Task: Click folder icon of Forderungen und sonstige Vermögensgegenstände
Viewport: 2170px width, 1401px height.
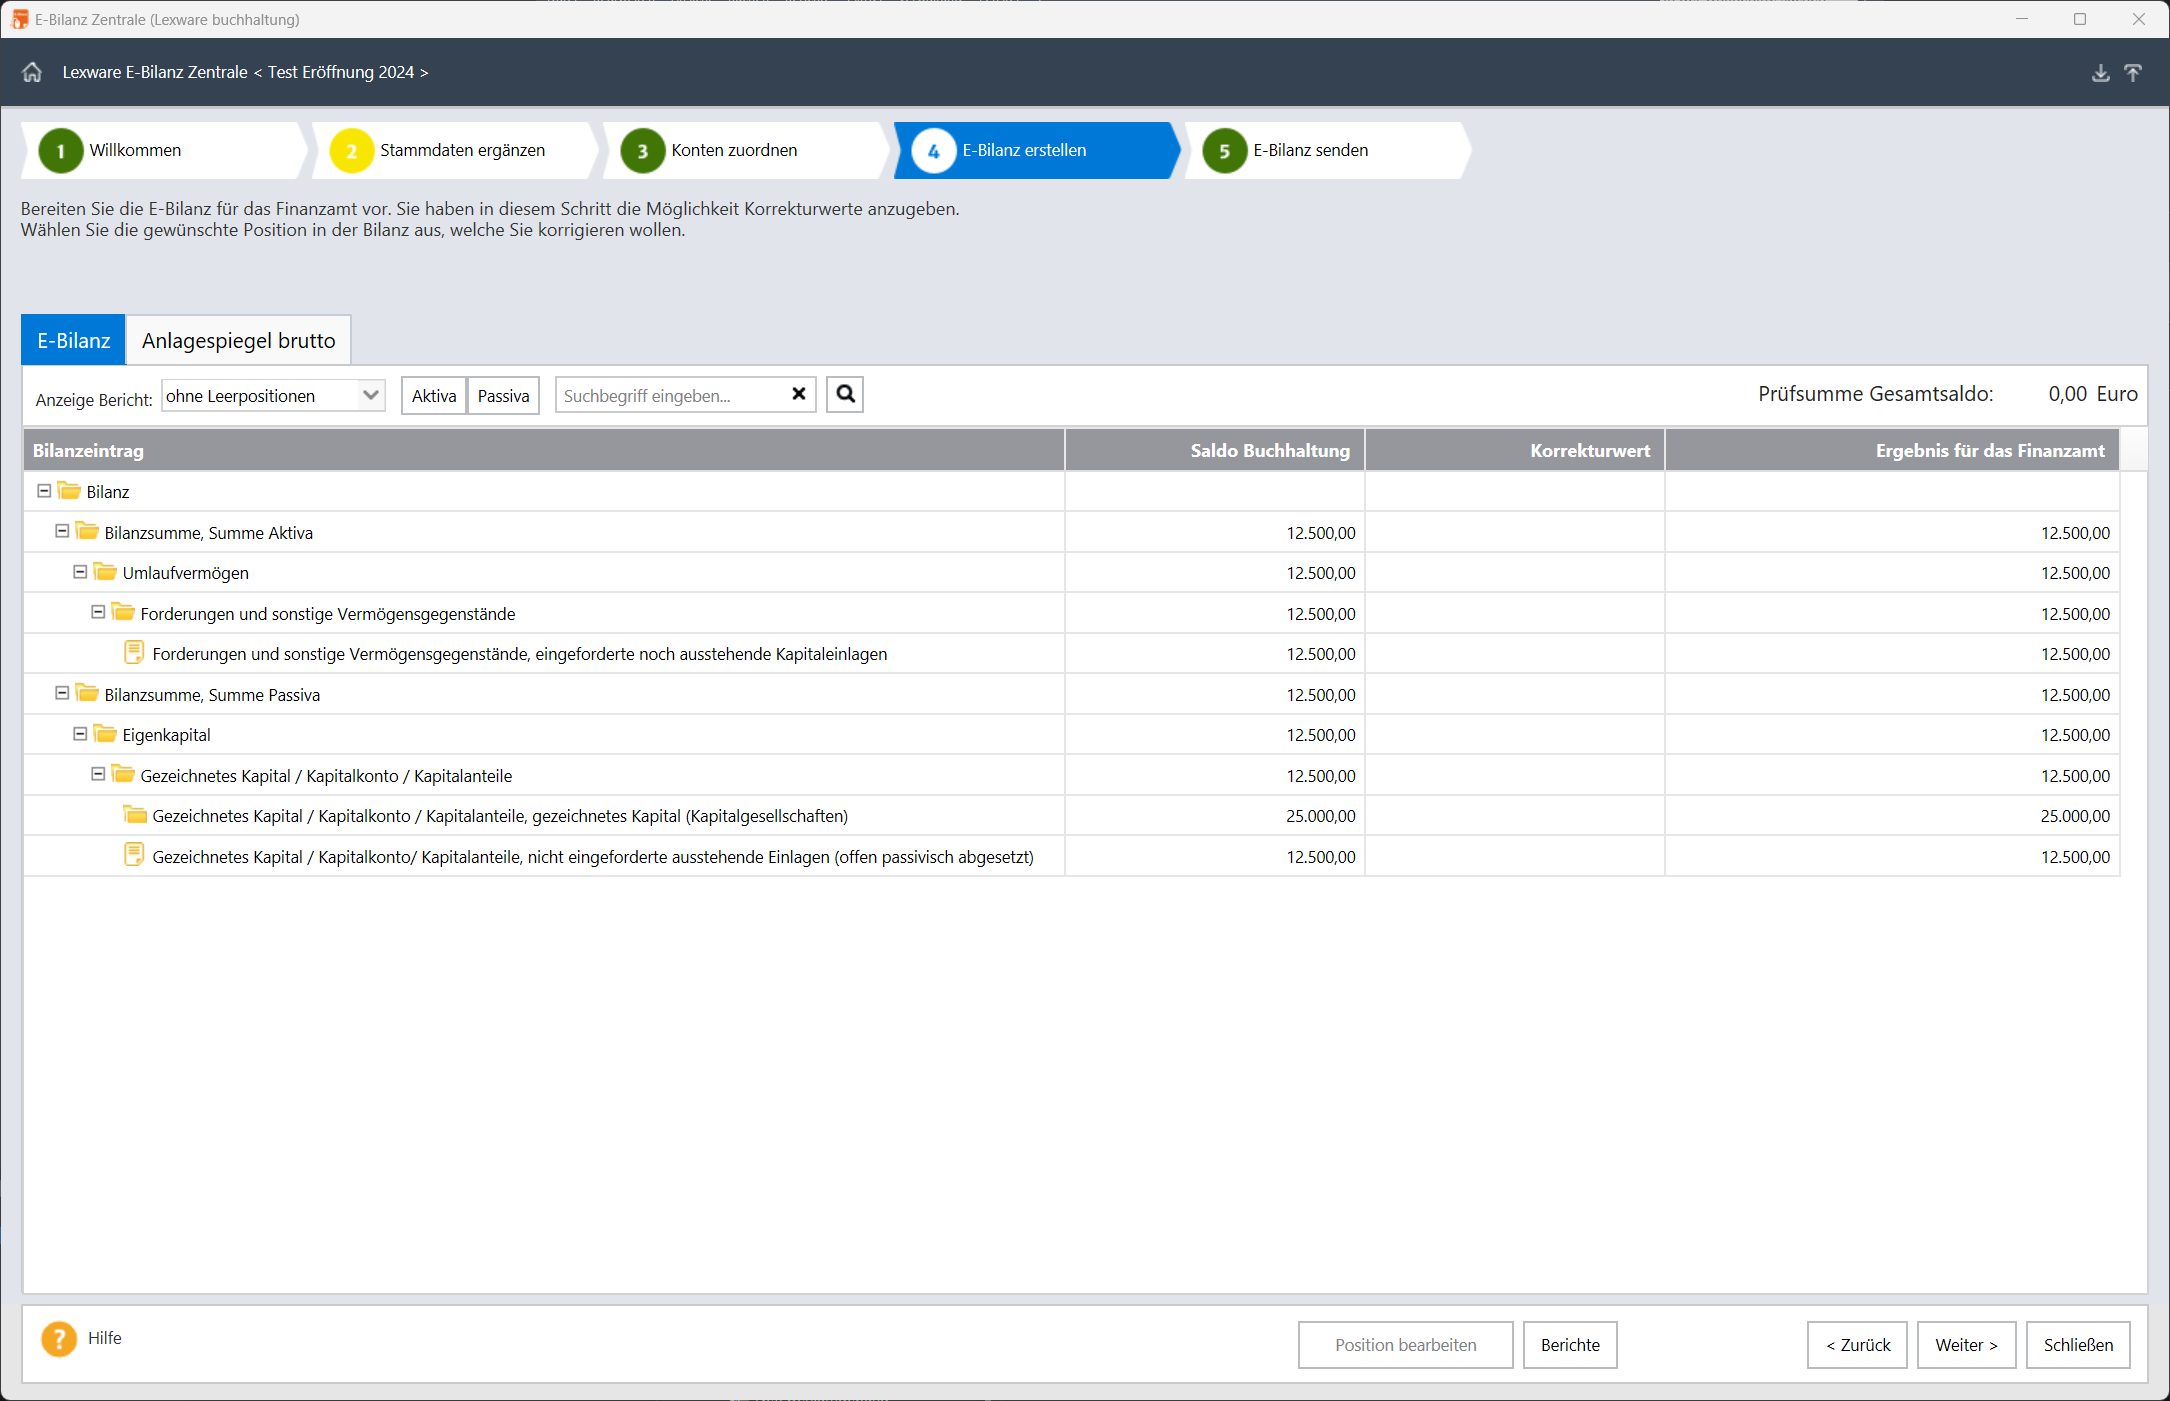Action: coord(123,612)
